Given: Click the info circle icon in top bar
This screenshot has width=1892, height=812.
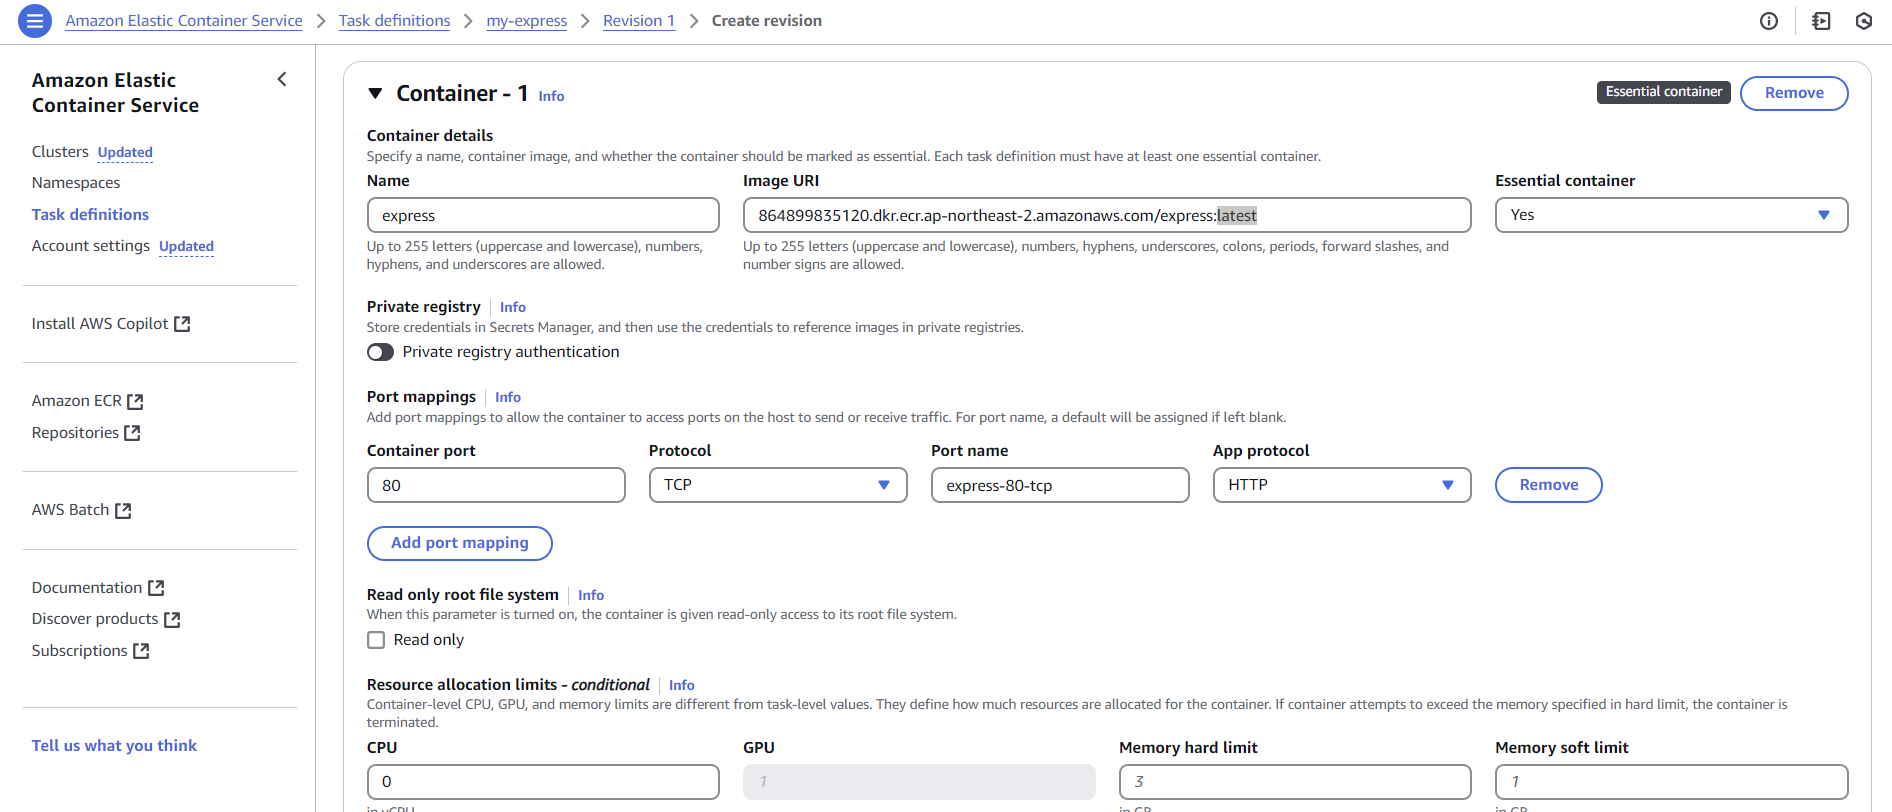Looking at the screenshot, I should point(1769,21).
